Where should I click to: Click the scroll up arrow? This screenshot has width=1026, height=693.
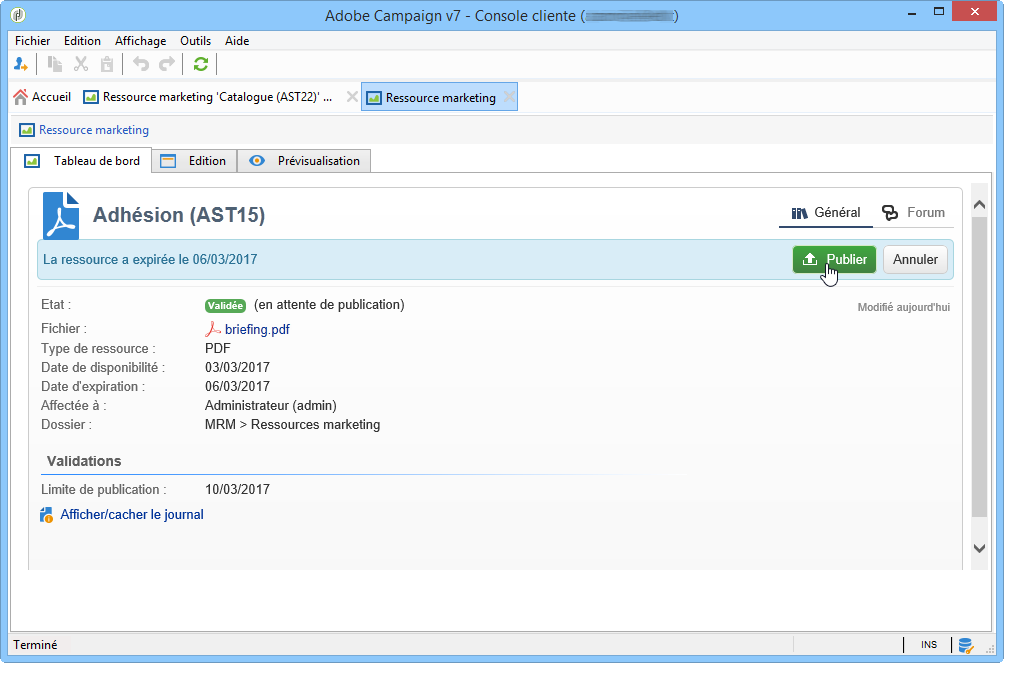[x=979, y=205]
